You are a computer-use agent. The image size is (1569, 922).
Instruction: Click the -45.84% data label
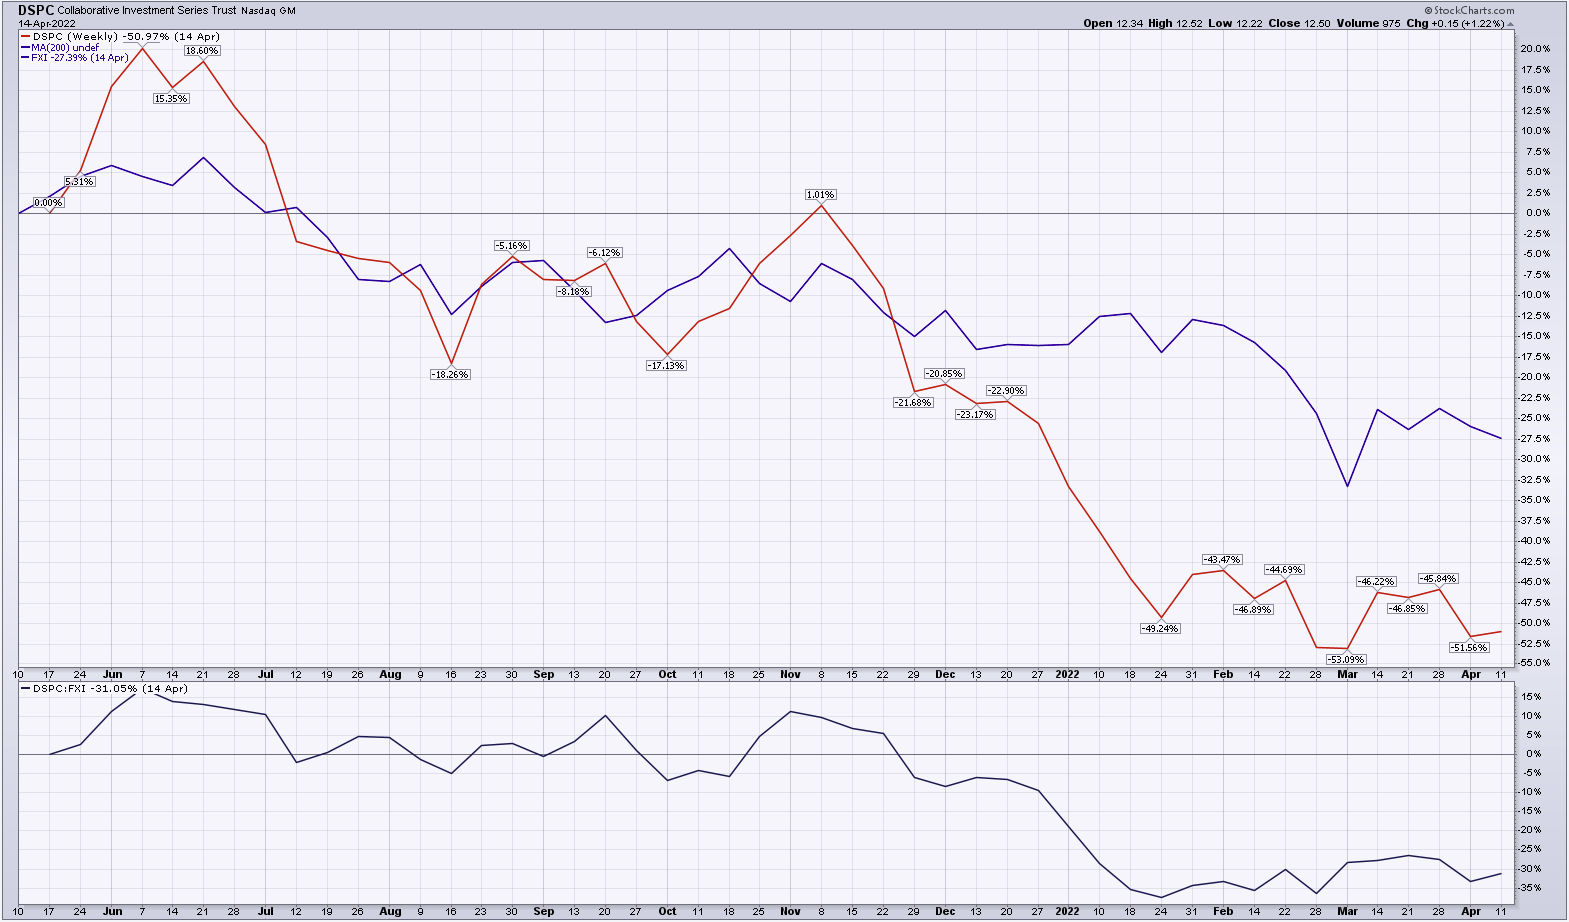[x=1438, y=578]
